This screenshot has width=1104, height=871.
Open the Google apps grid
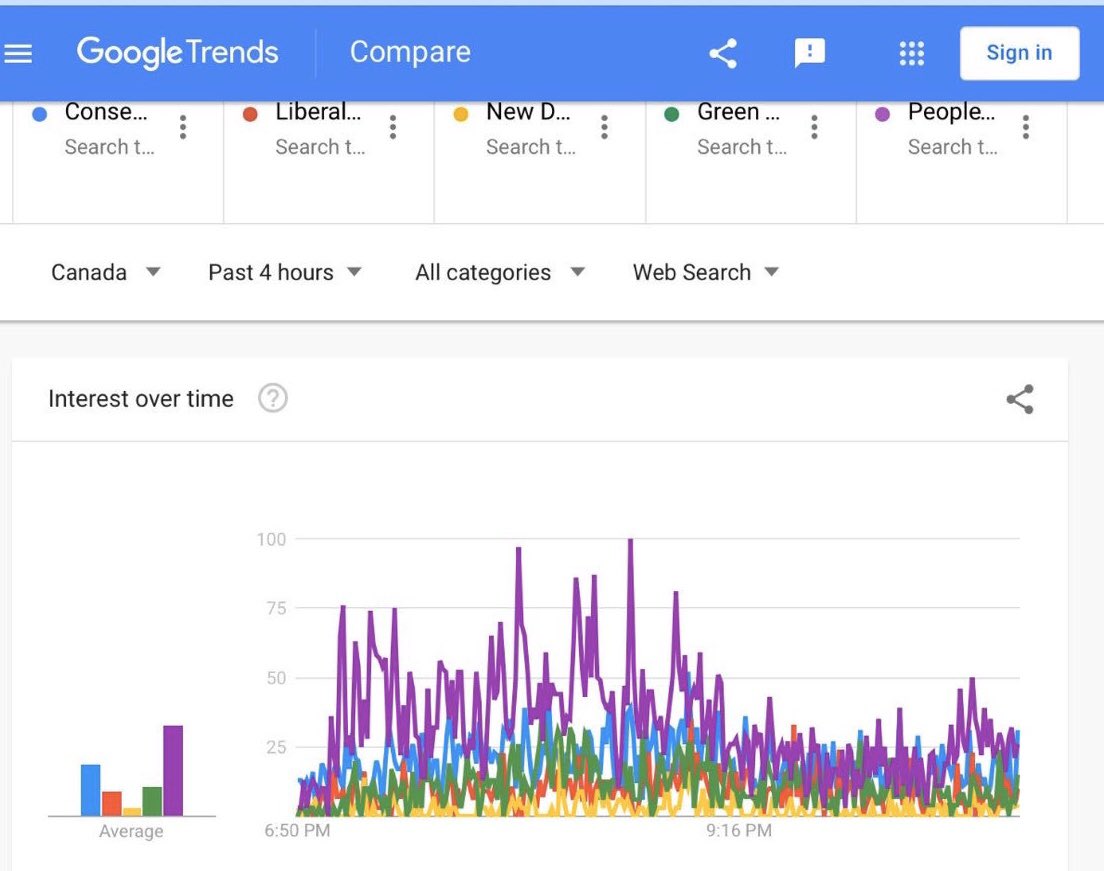click(x=912, y=54)
